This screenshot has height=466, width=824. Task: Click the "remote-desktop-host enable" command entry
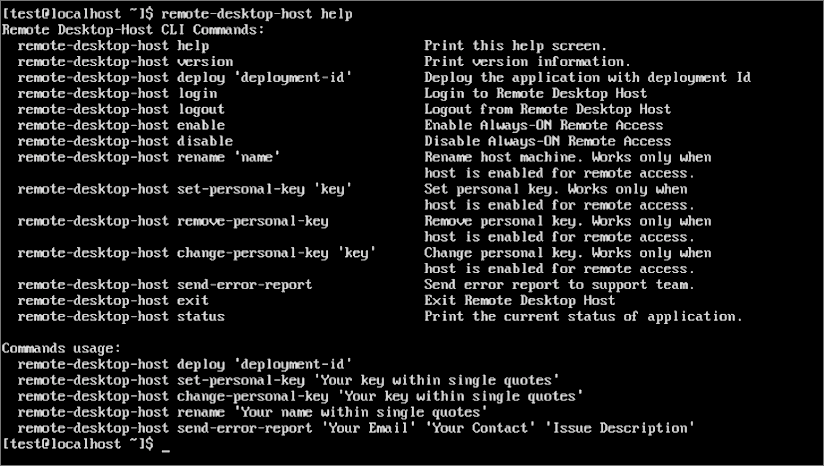121,126
